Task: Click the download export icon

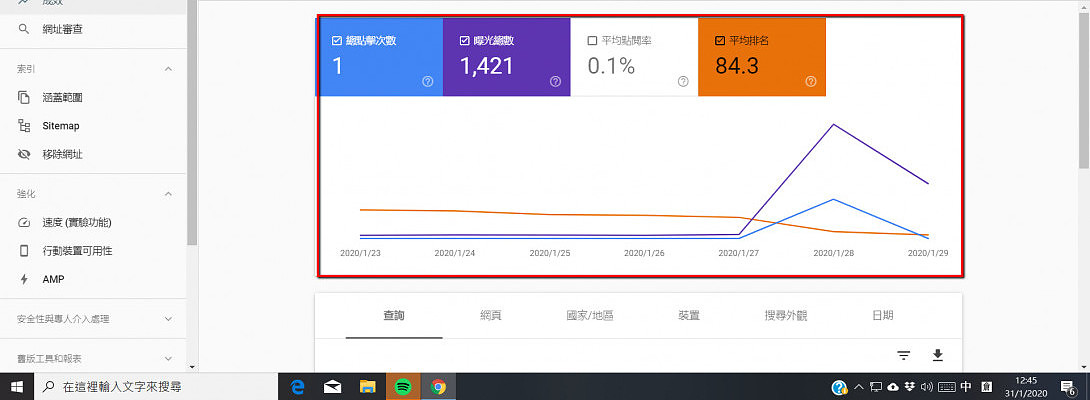Action: click(937, 355)
